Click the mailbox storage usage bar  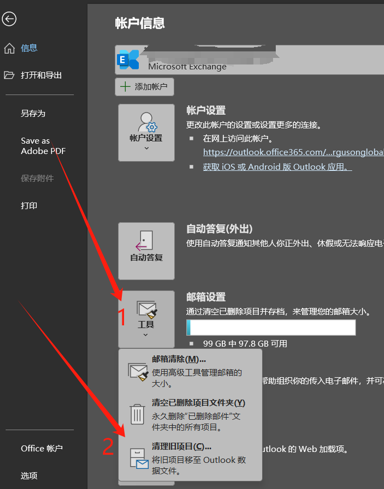271,327
